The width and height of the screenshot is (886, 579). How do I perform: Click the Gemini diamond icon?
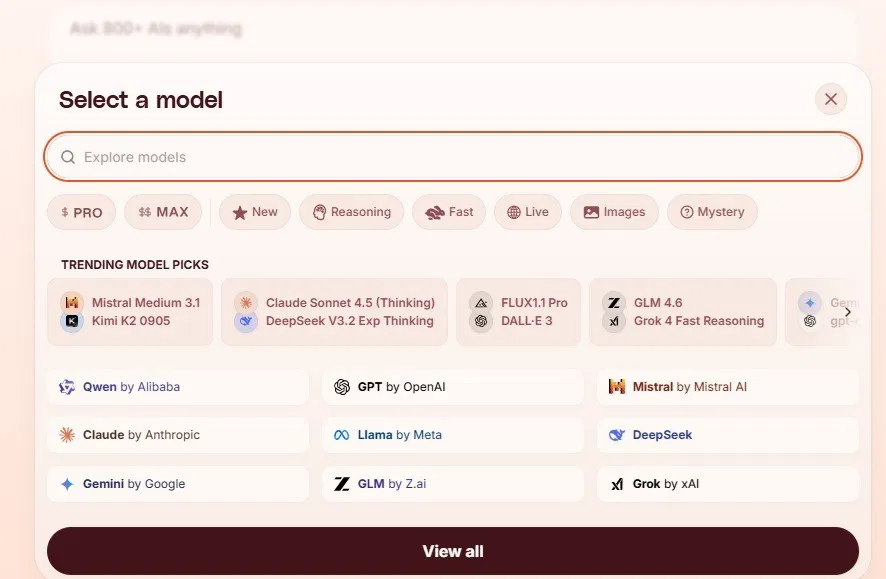[65, 484]
